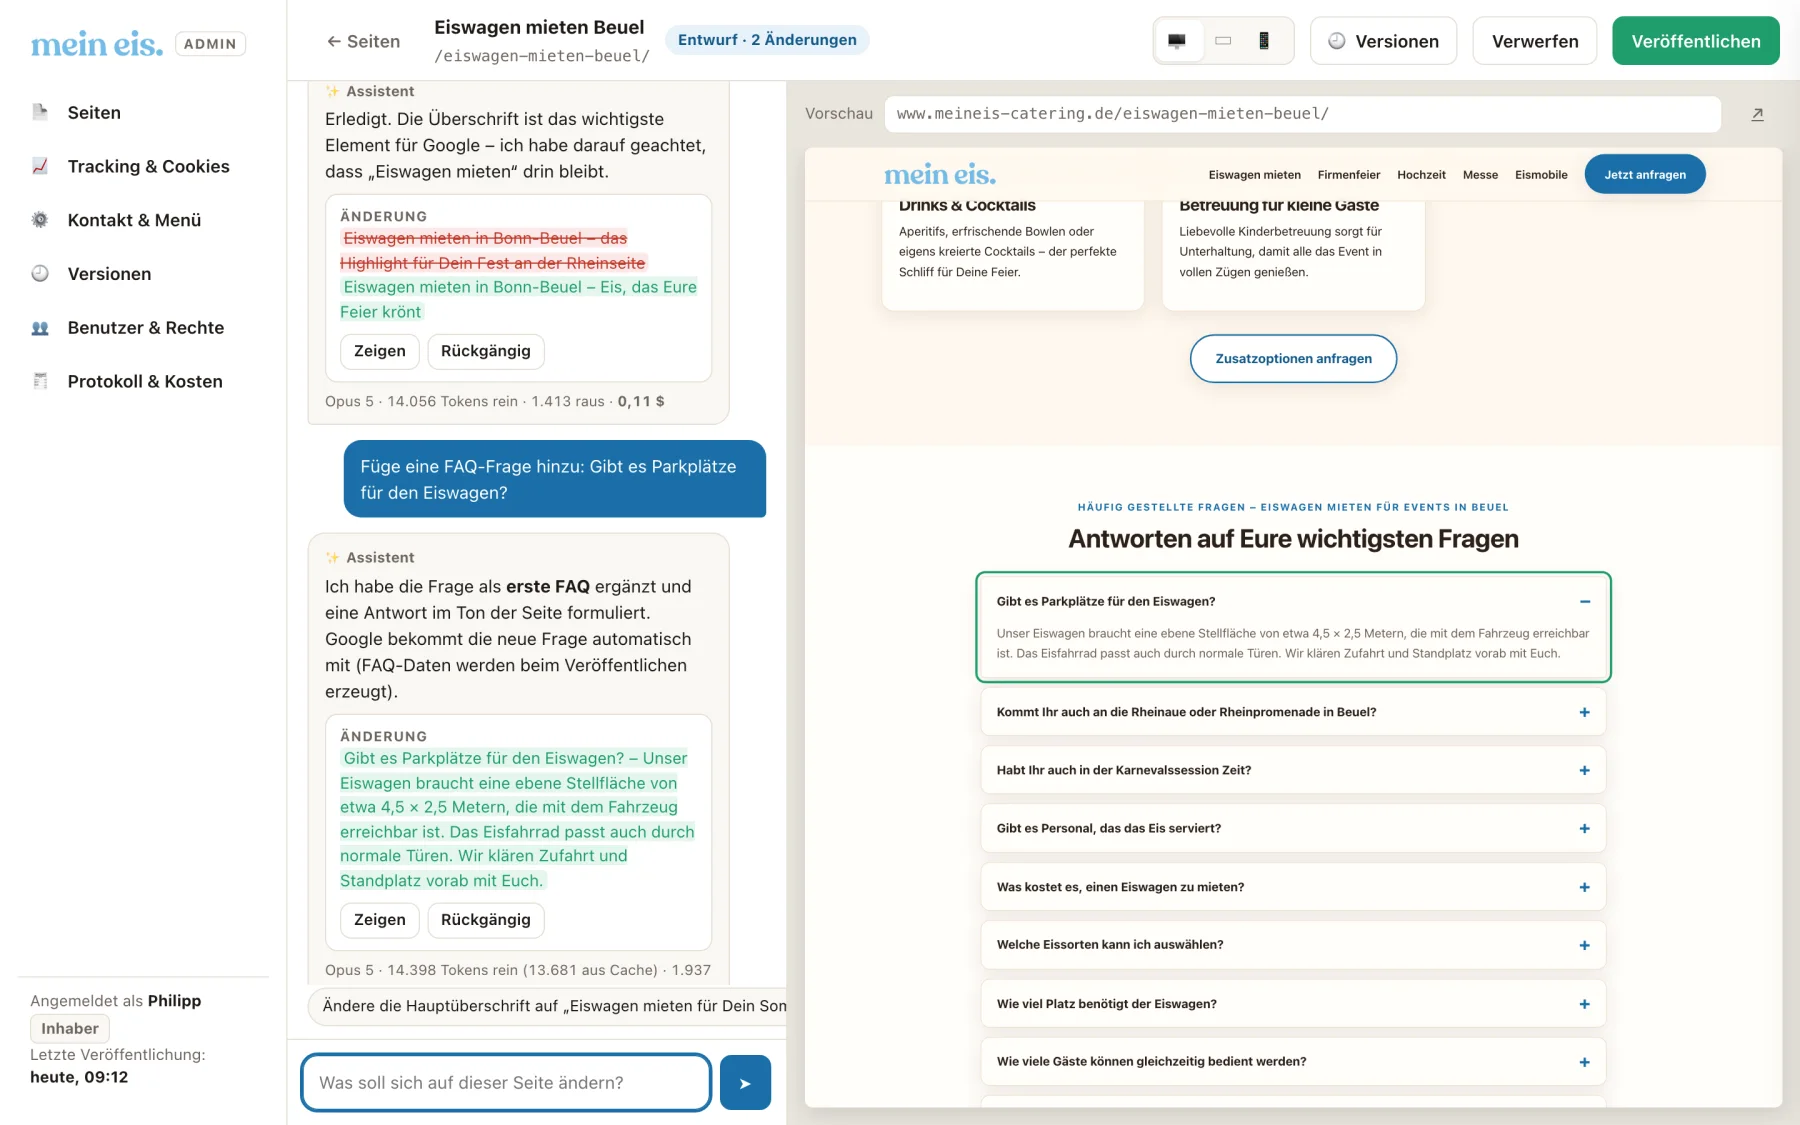Click Zeigen for the headline change

point(380,351)
